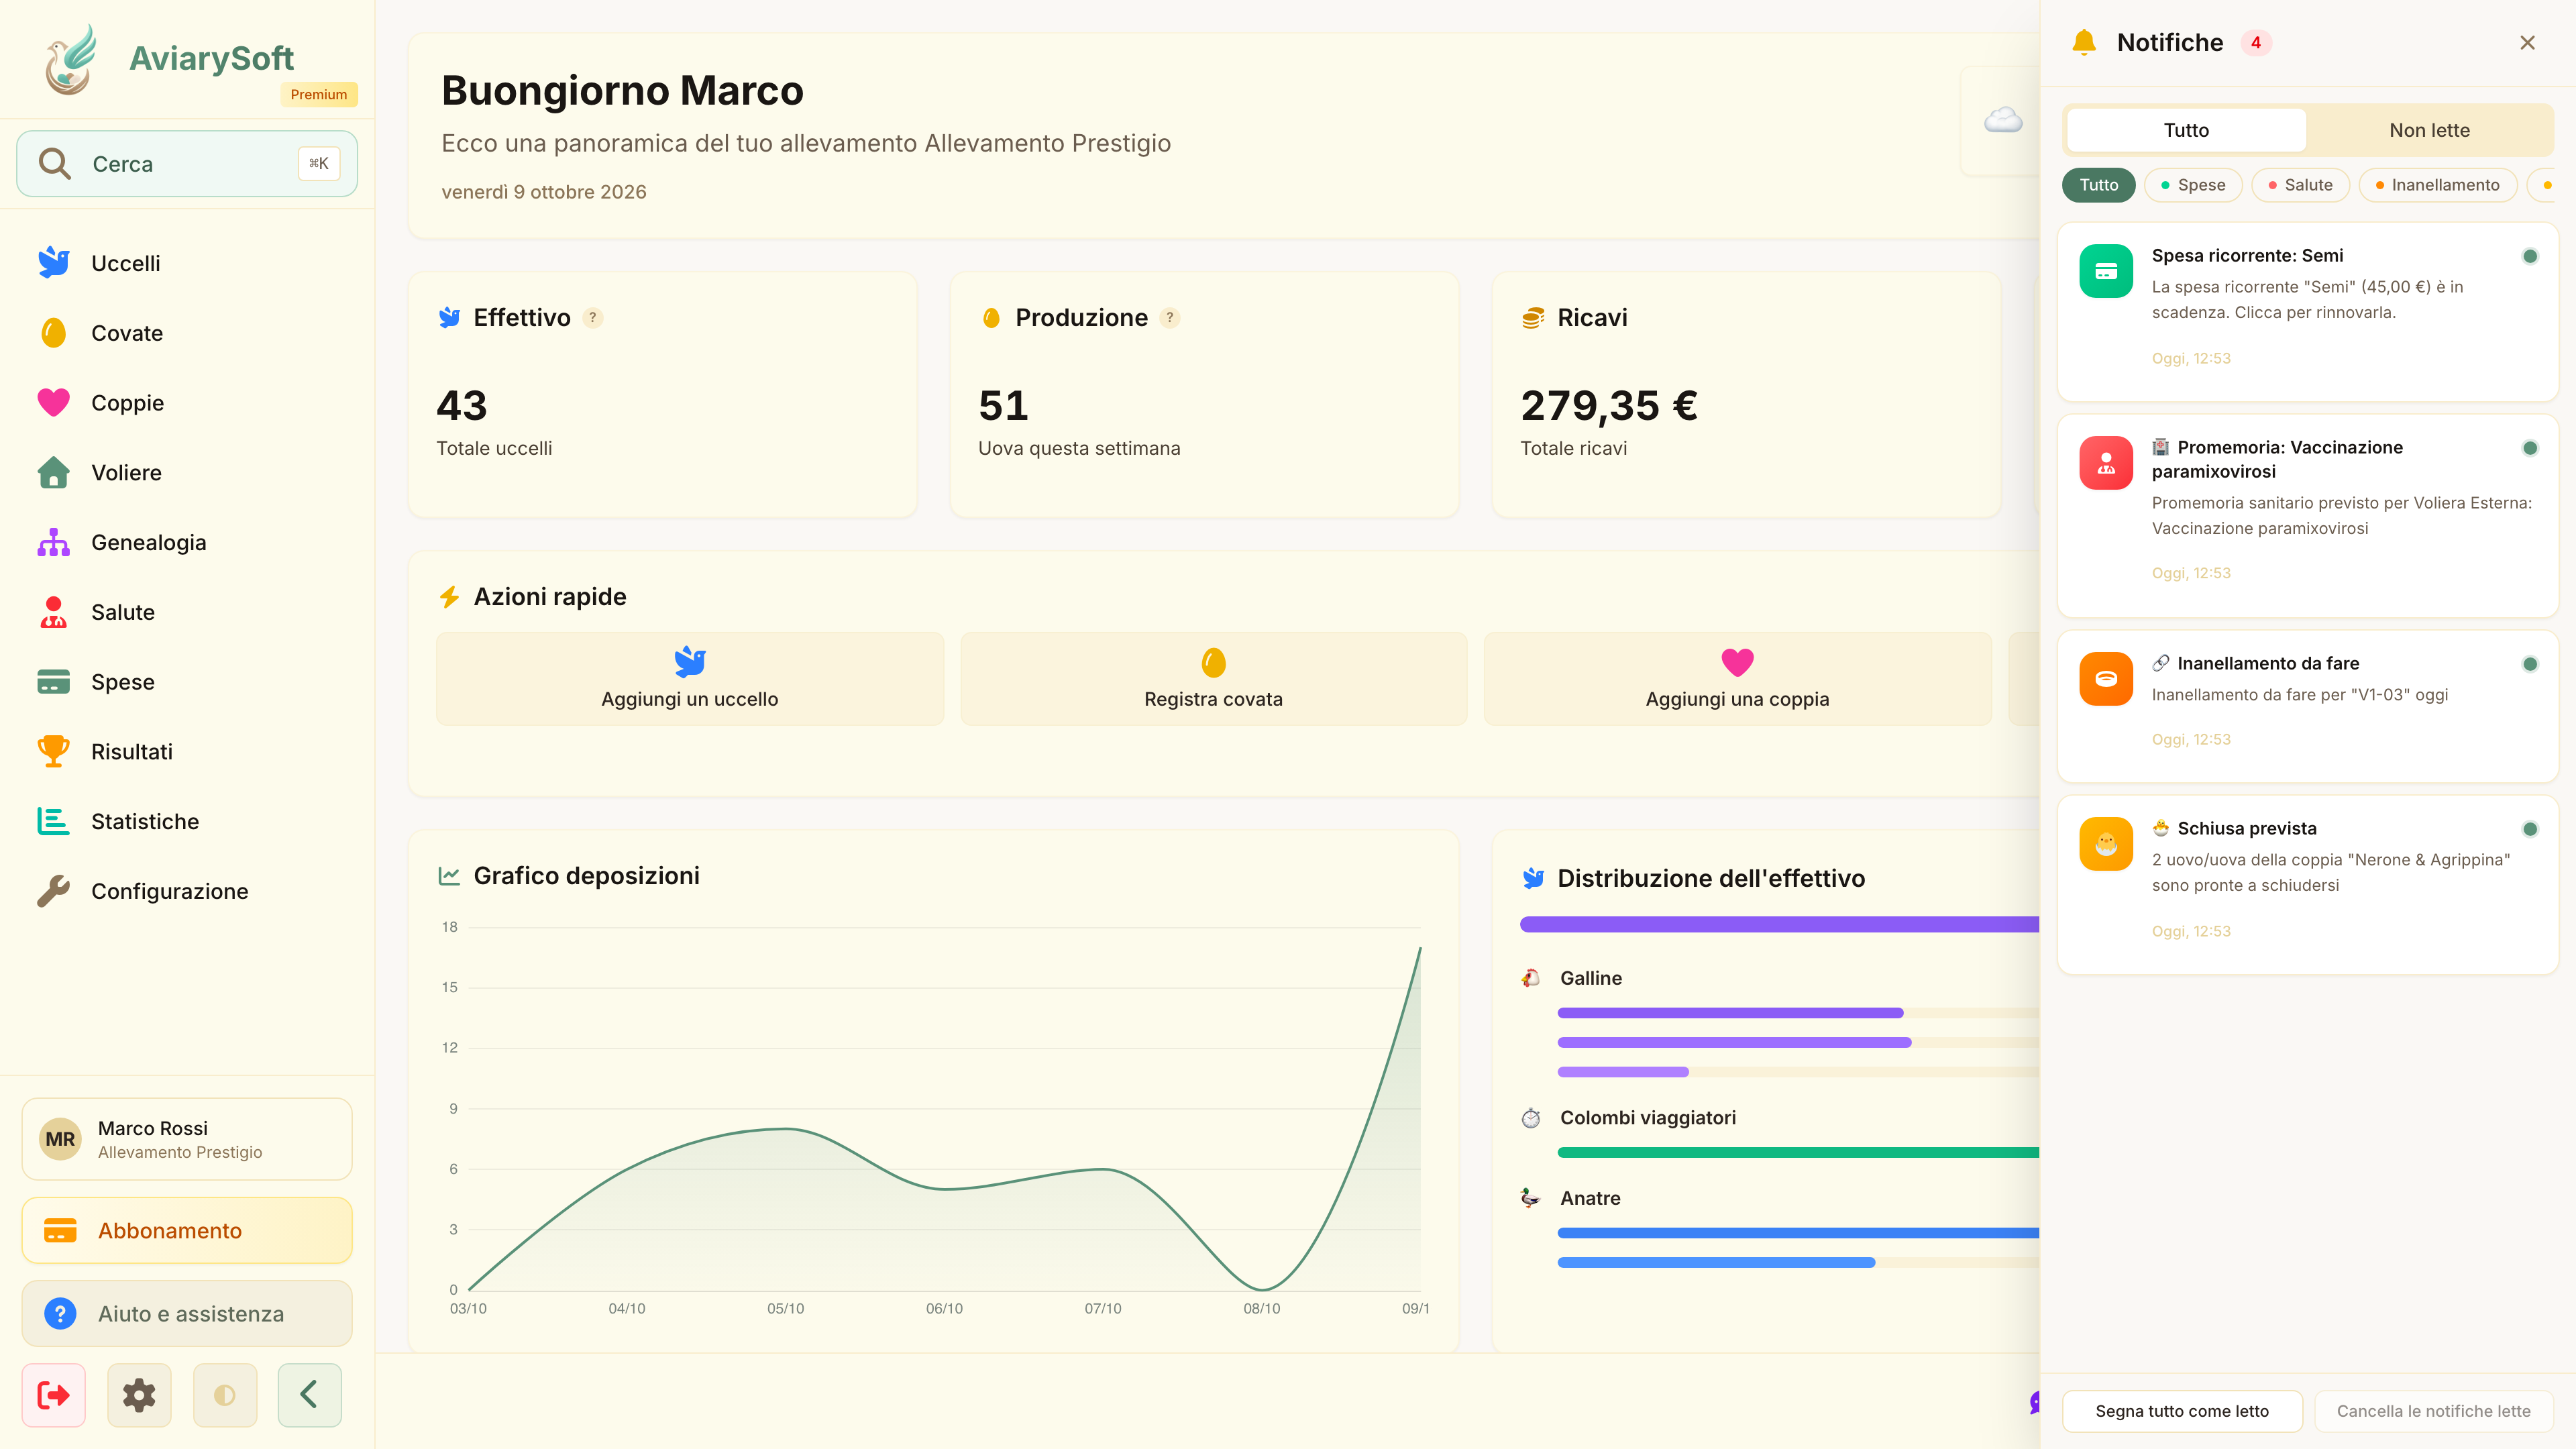Open Aiuto e assistenza

point(187,1314)
